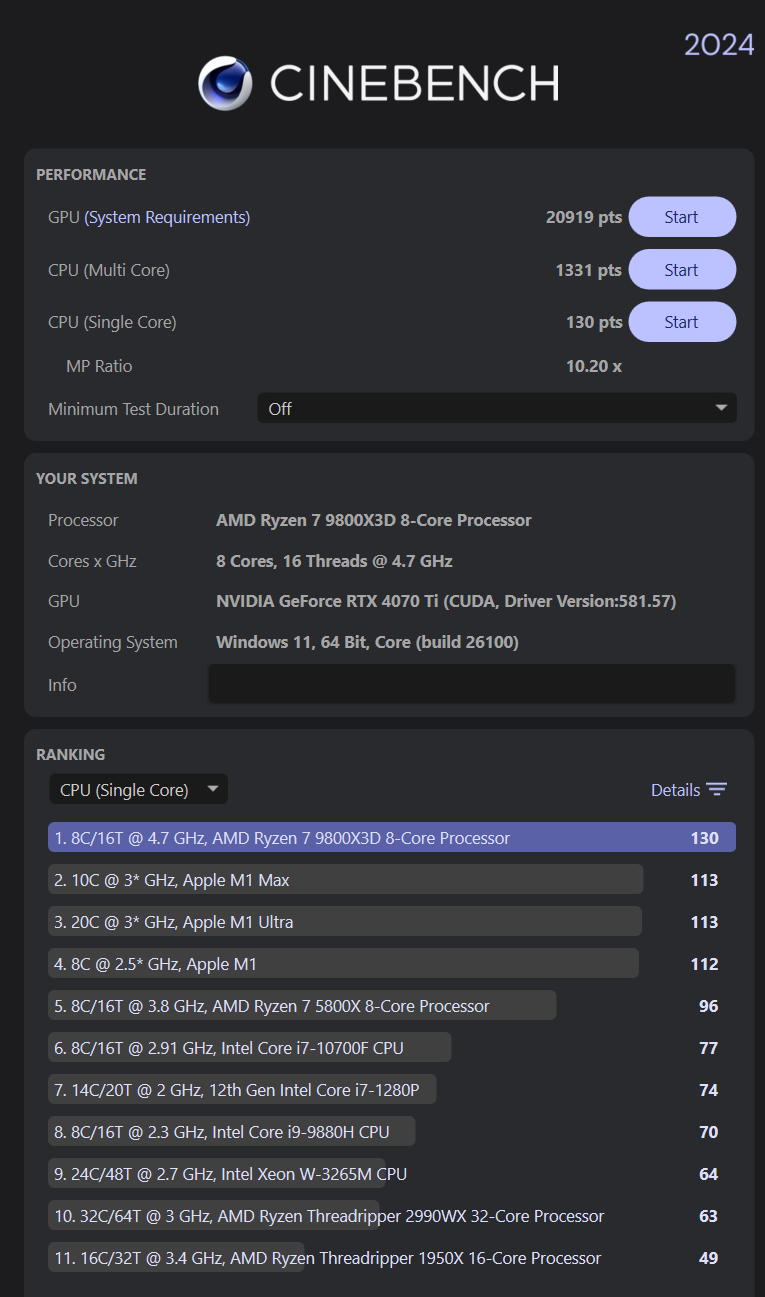The image size is (765, 1297).
Task: Open the System Requirements link
Action: 167,217
